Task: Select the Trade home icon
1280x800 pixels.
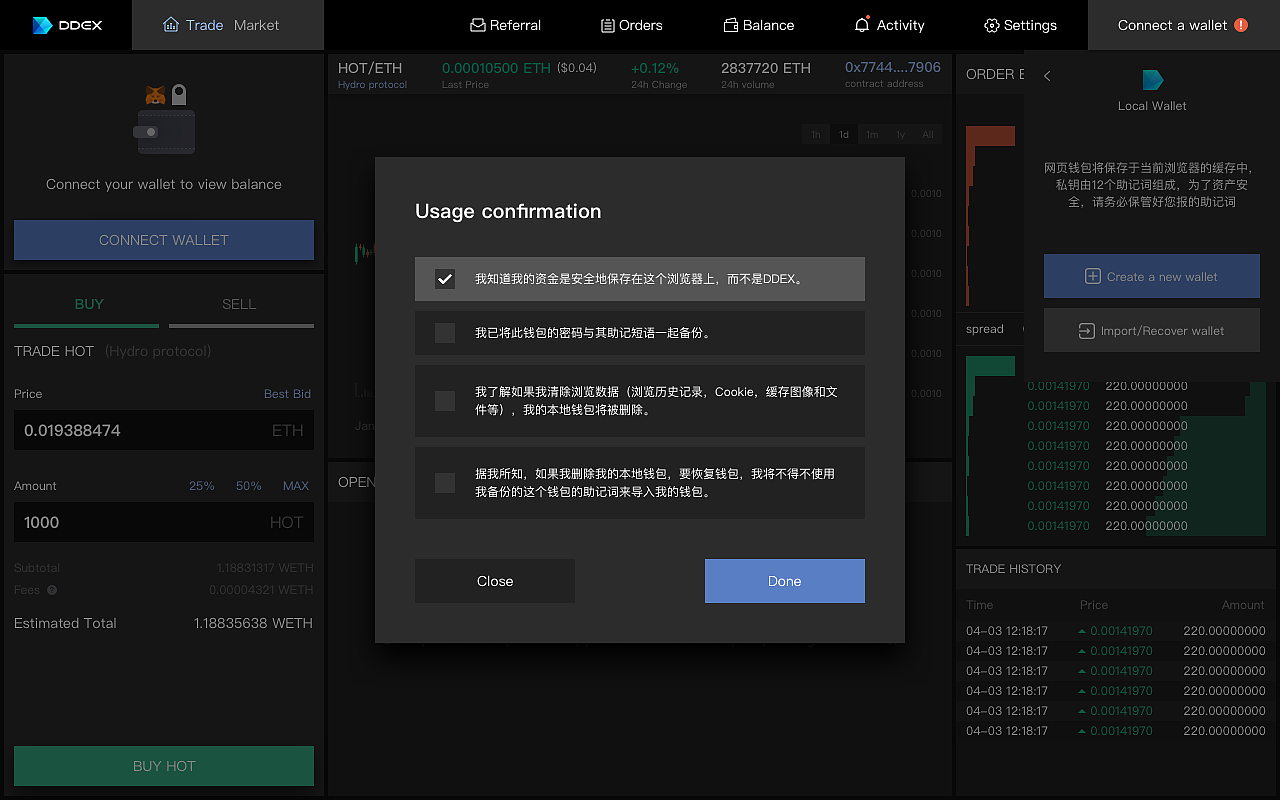Action: 170,24
